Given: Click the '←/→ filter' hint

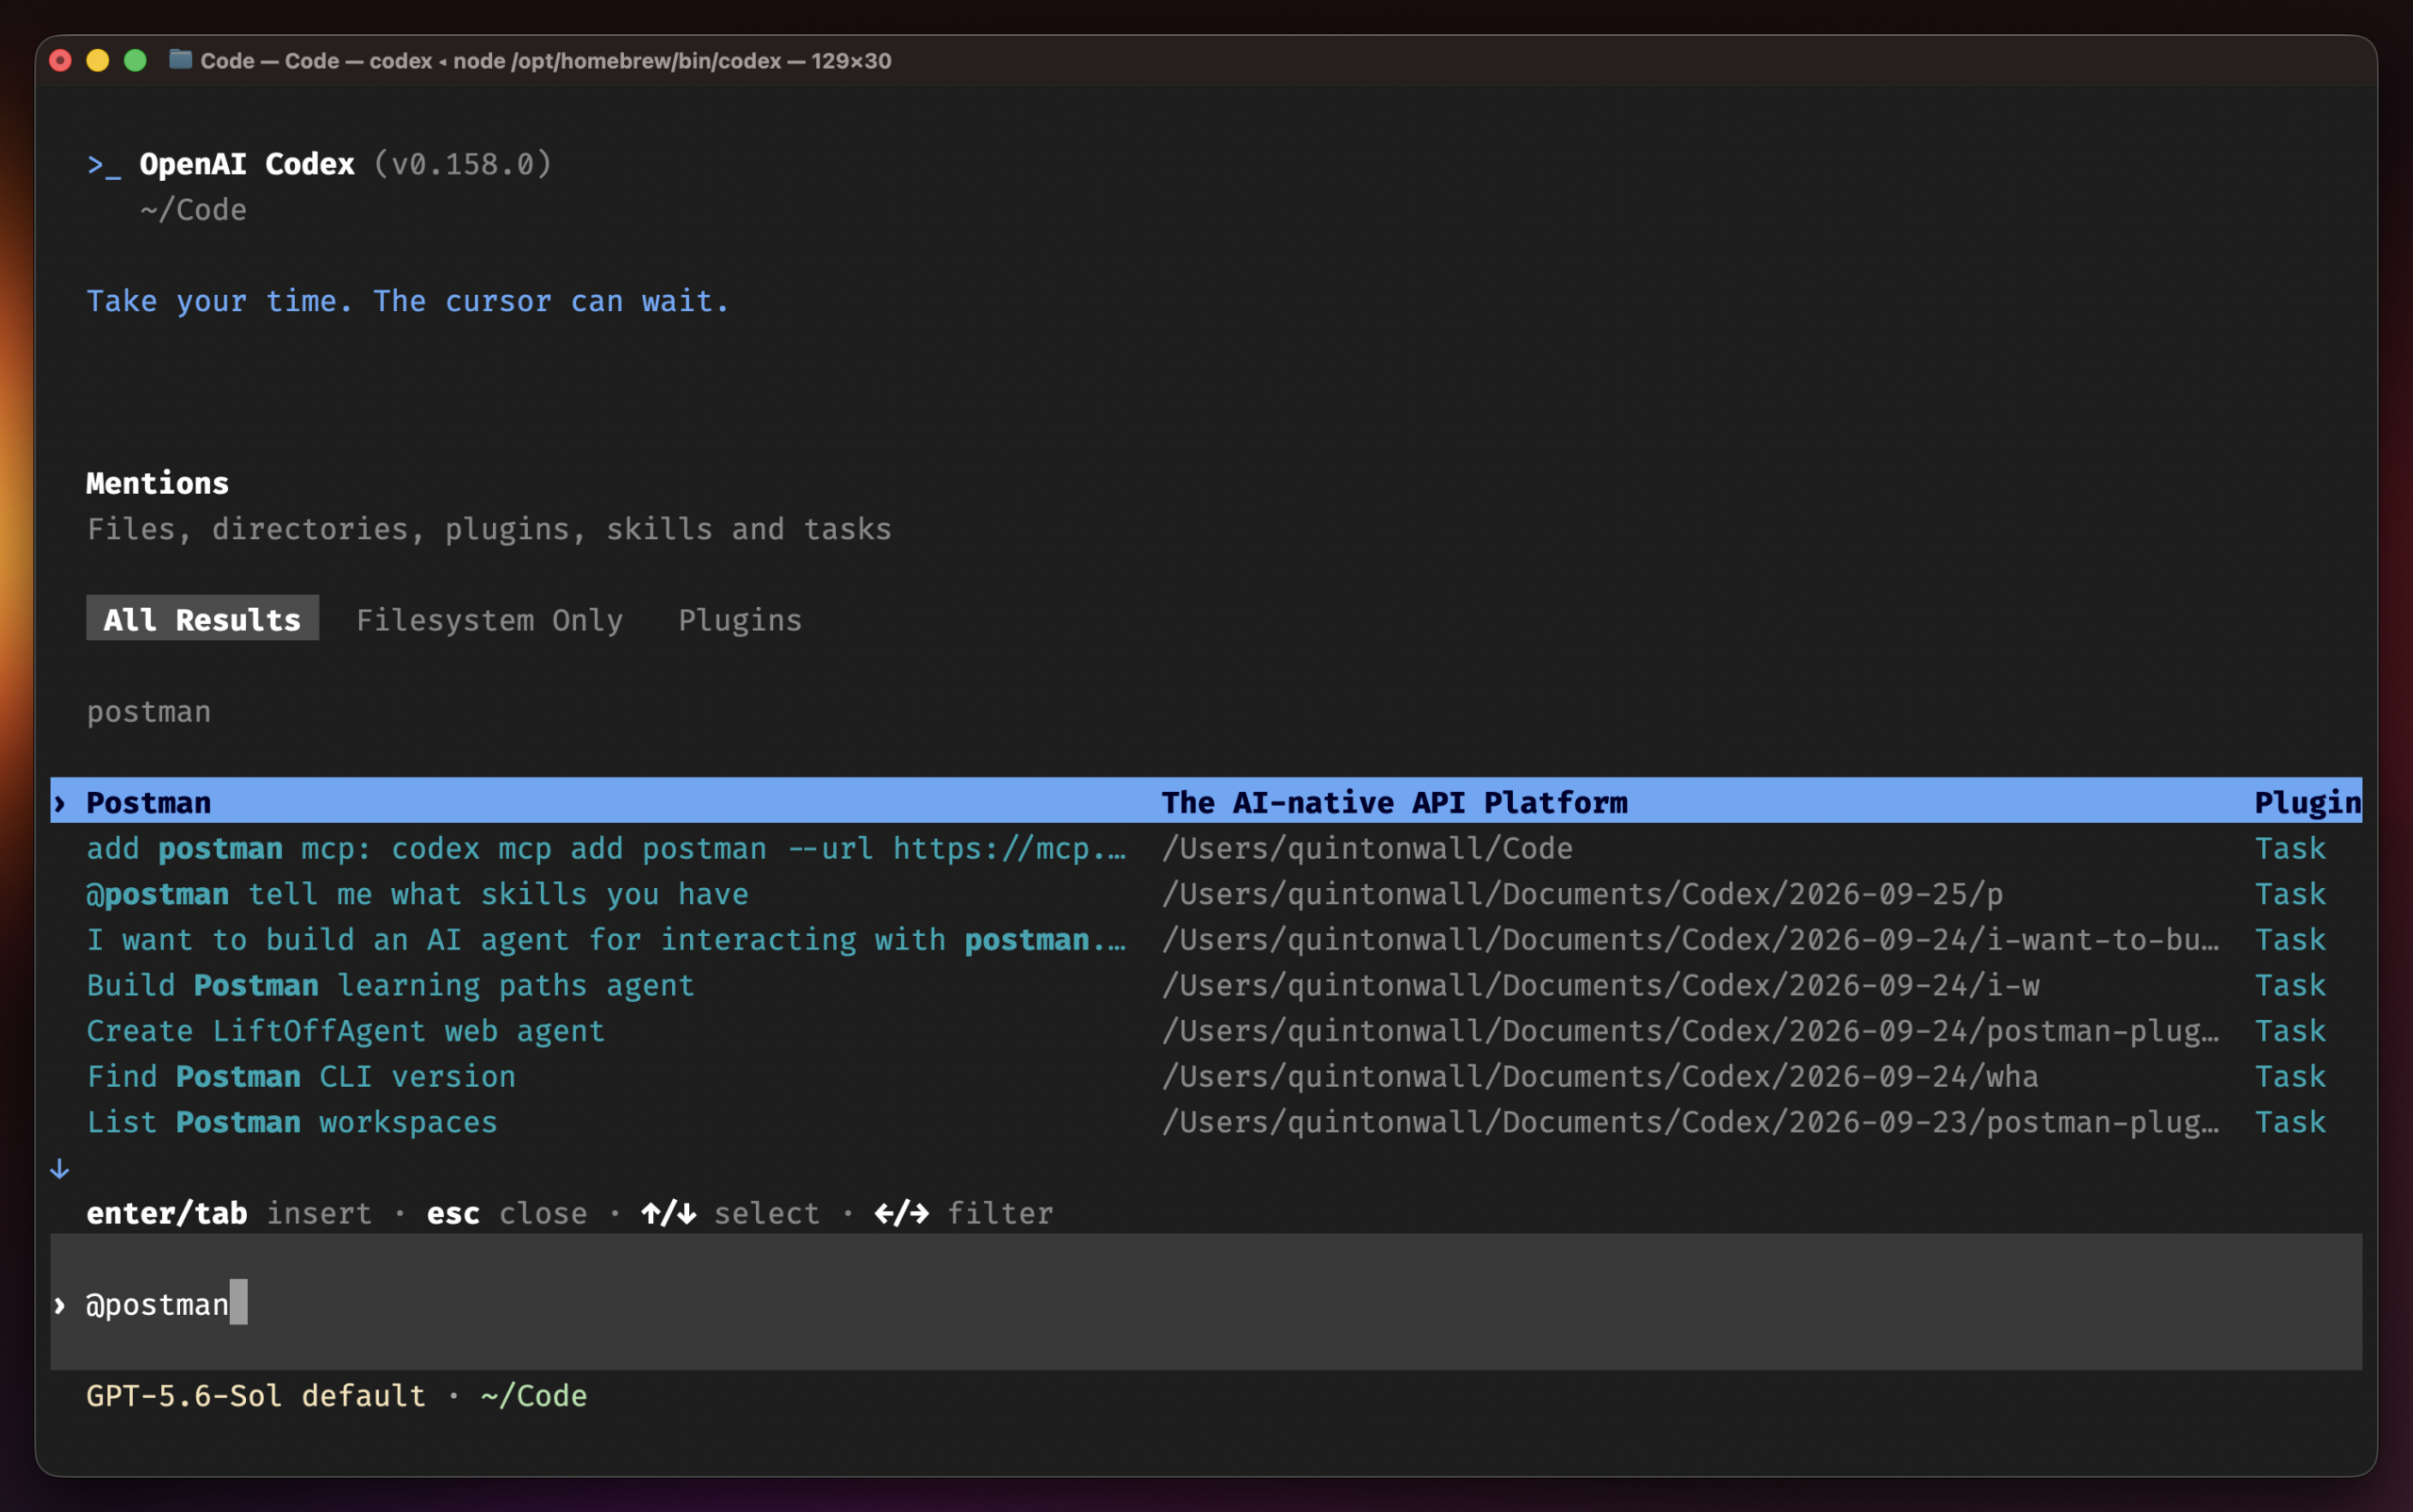Looking at the screenshot, I should (x=964, y=1213).
